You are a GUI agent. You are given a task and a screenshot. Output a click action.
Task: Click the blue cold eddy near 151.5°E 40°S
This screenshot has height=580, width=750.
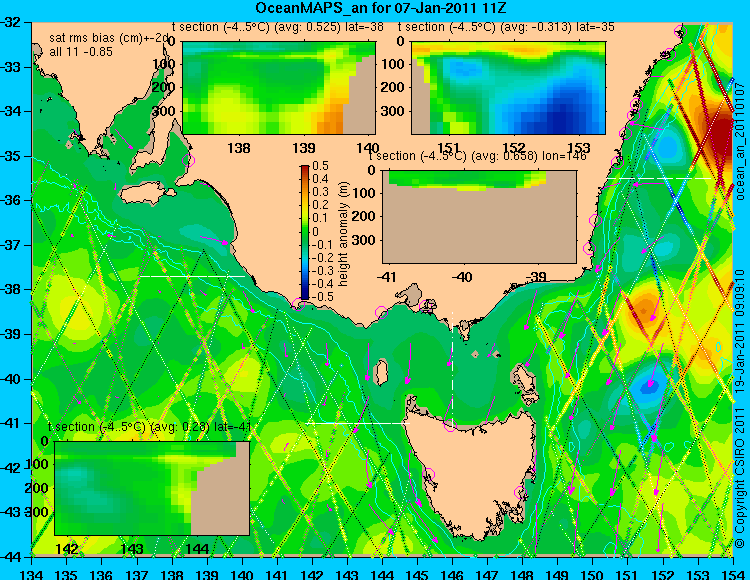[x=649, y=385]
